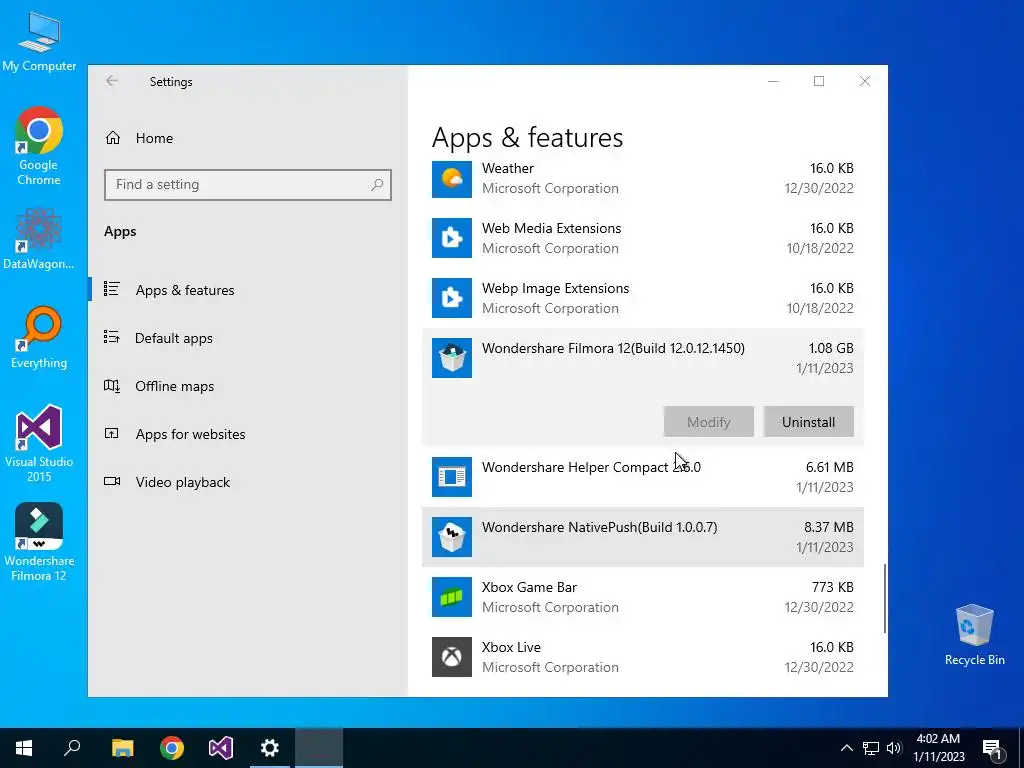The height and width of the screenshot is (768, 1024).
Task: Open DataWagon desktop shortcut
Action: coord(39,238)
